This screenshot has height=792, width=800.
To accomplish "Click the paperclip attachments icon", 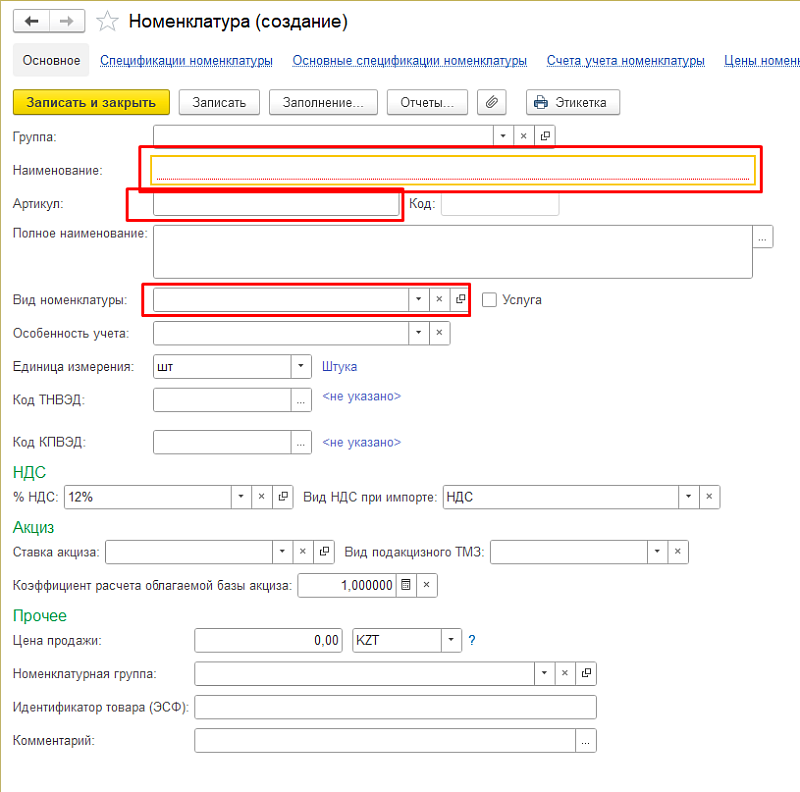I will pyautogui.click(x=492, y=102).
